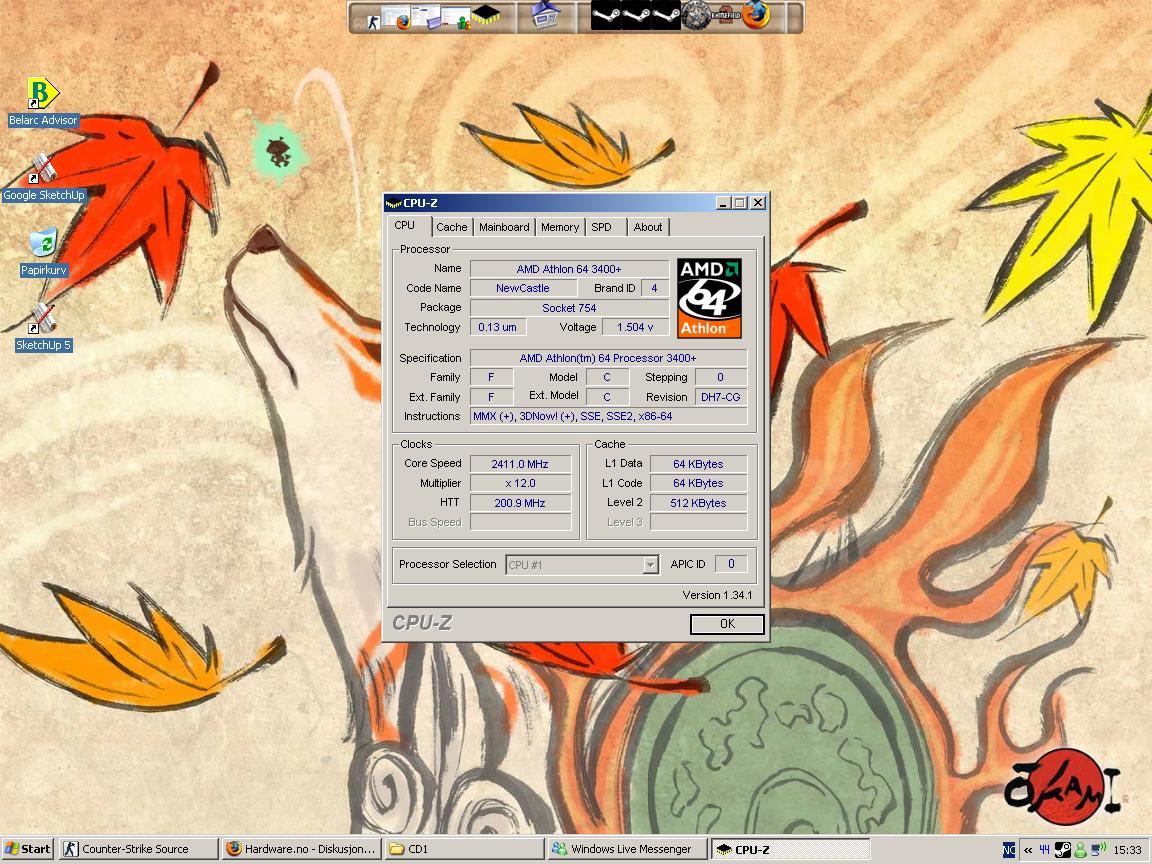The image size is (1152, 864).
Task: Click the Instructions field MMX, 3DNow!, SSE
Action: pos(608,416)
